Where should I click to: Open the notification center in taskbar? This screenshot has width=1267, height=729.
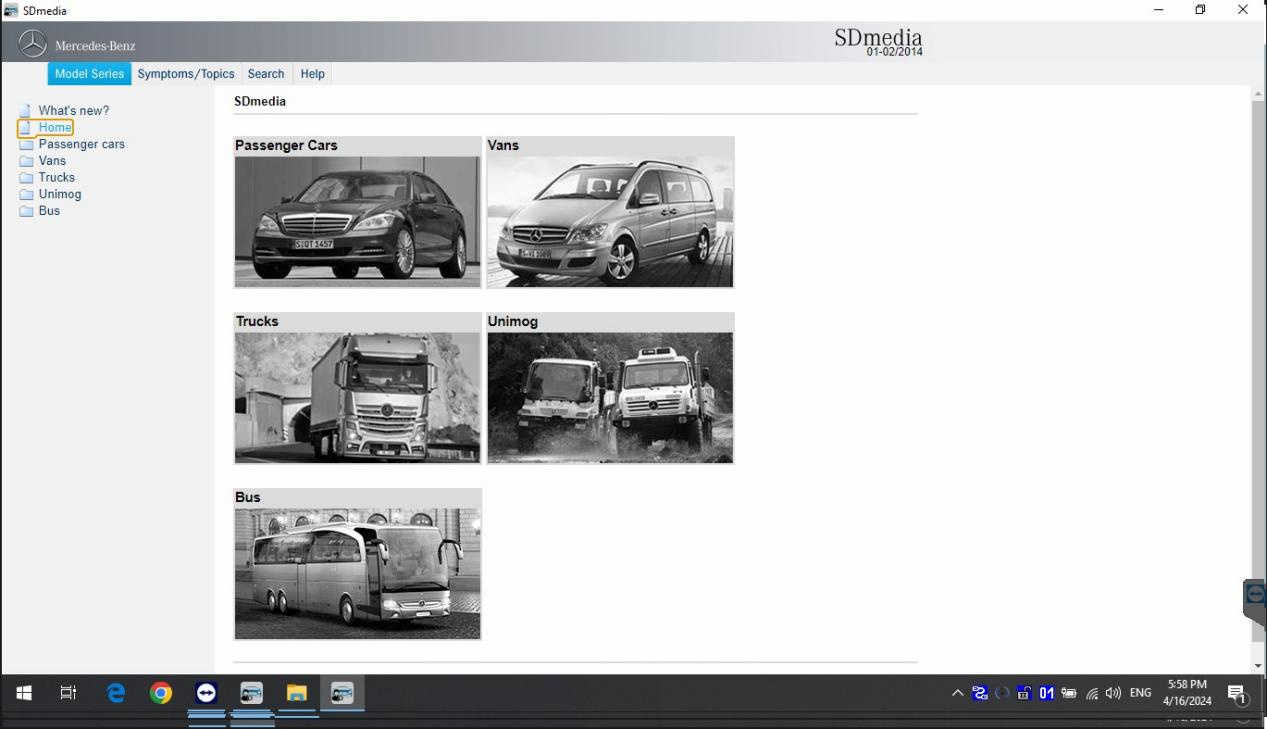[1236, 693]
